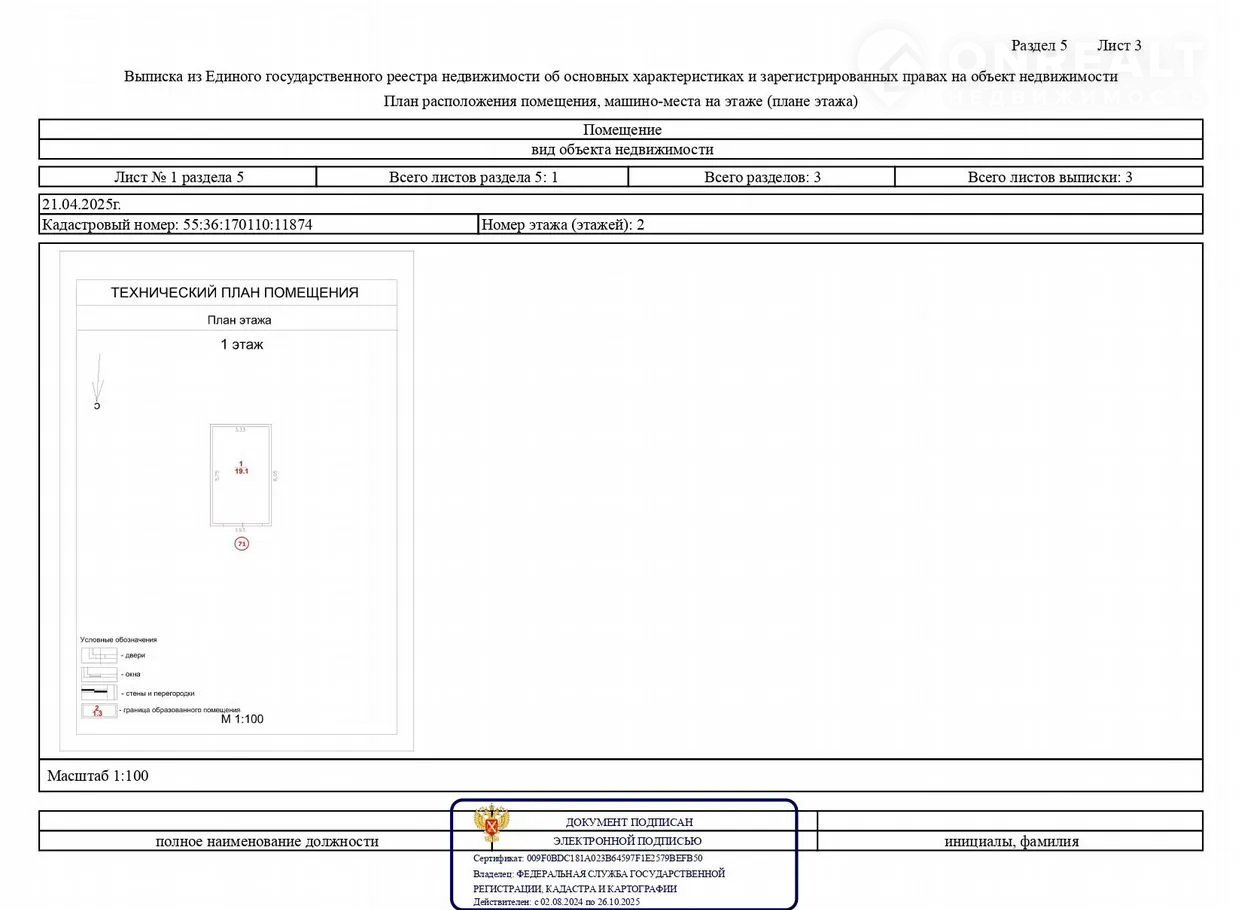Click the 'Всего листов выписки: 3' cell
1242x910 pixels.
tap(1049, 177)
